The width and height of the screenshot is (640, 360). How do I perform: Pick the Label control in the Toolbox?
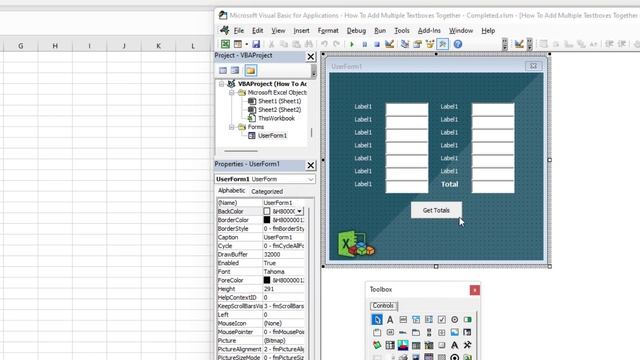pos(390,320)
